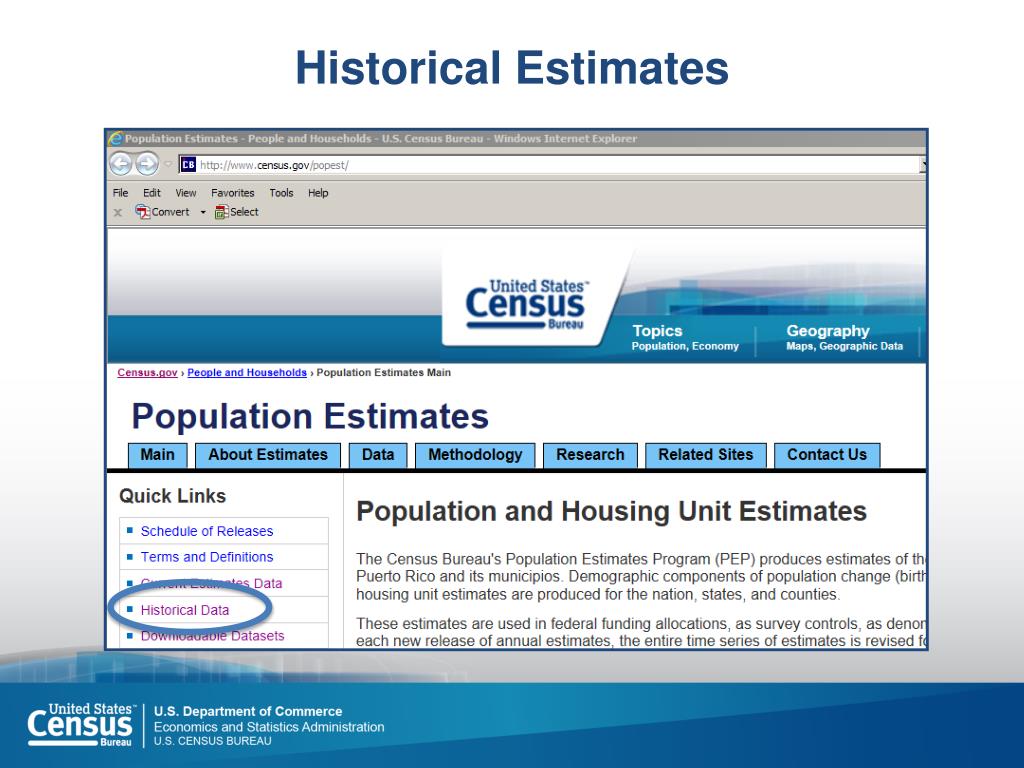Open Current Estimates Data quick link
This screenshot has height=768, width=1024.
coord(212,583)
